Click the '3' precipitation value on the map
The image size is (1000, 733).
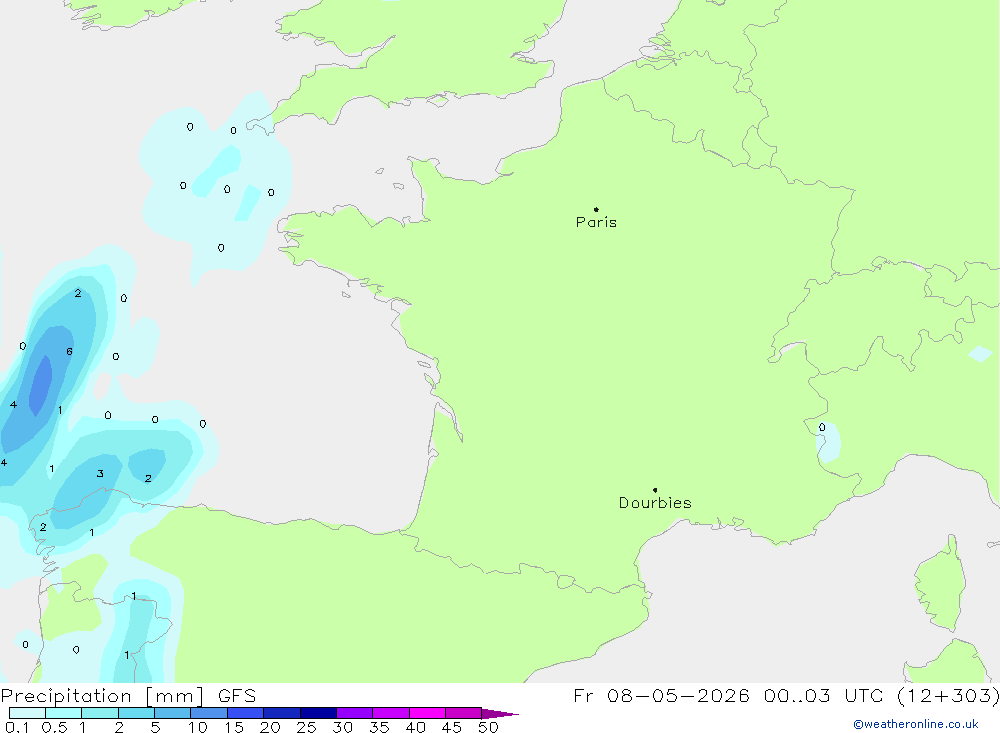click(100, 473)
